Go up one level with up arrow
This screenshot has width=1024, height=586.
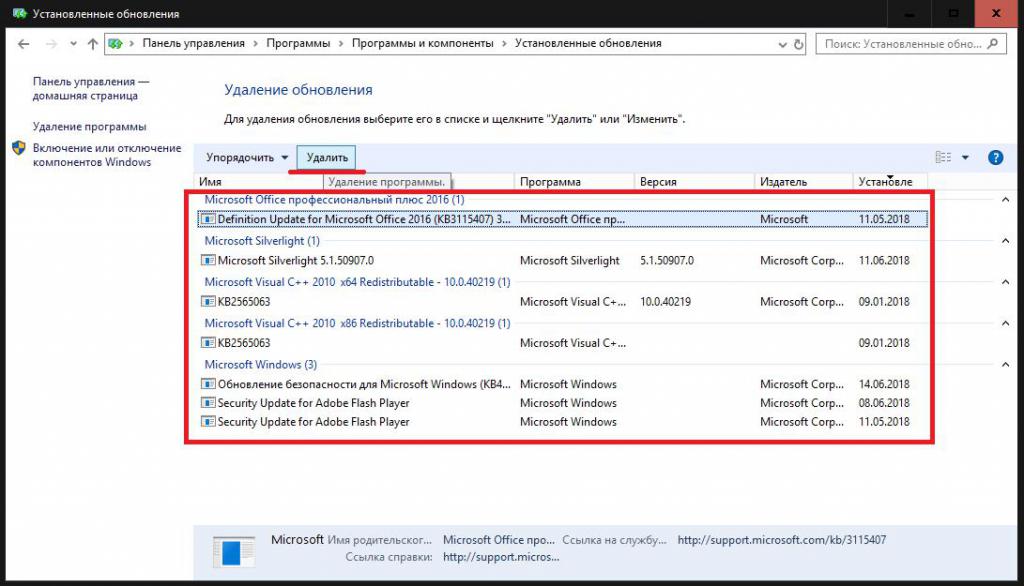tap(93, 44)
